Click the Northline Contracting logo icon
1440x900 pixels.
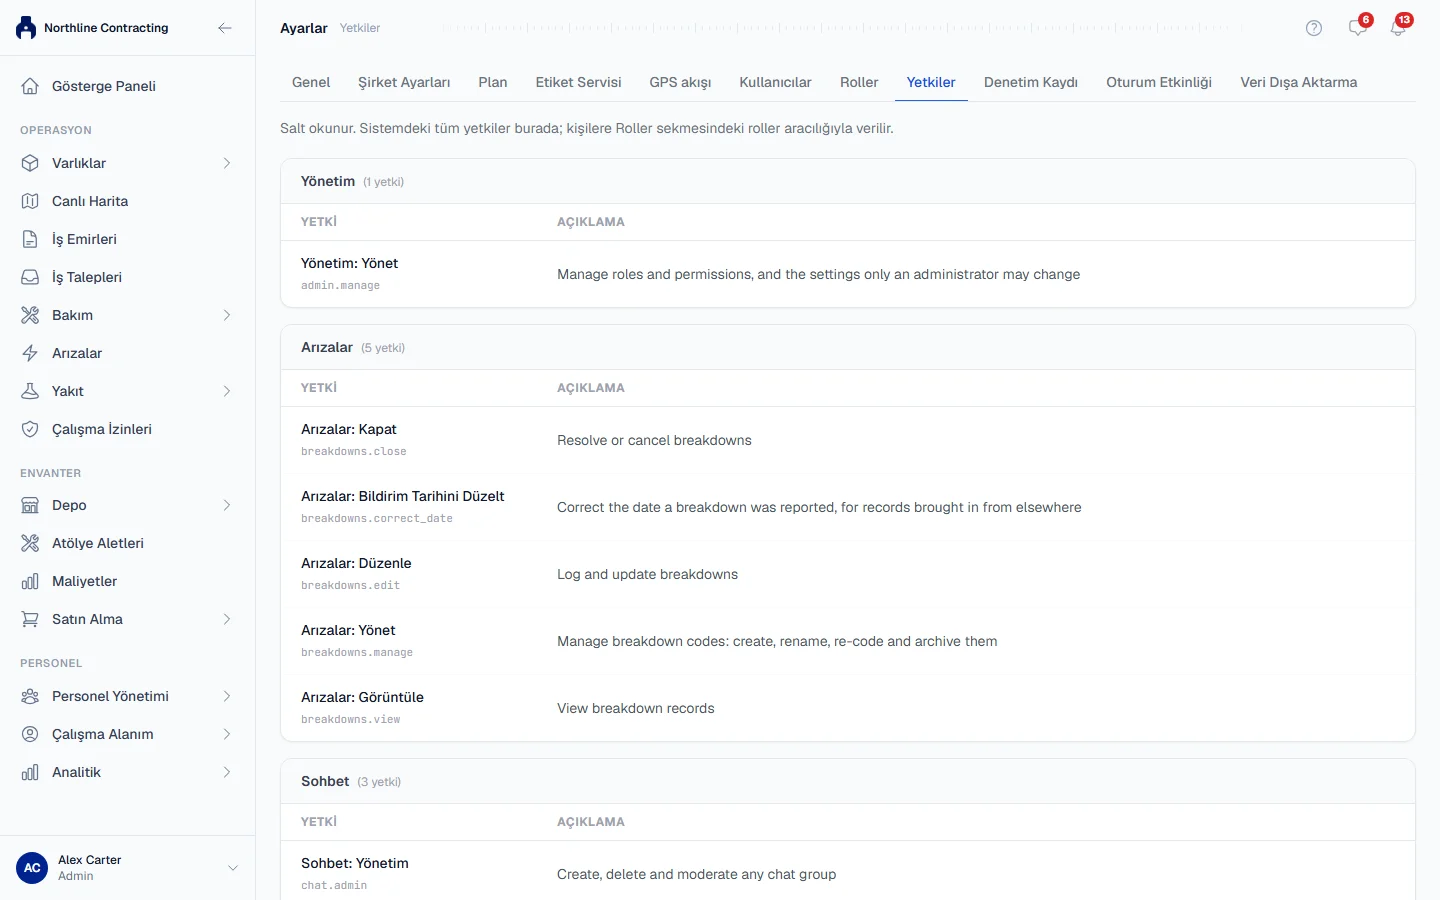[x=26, y=28]
